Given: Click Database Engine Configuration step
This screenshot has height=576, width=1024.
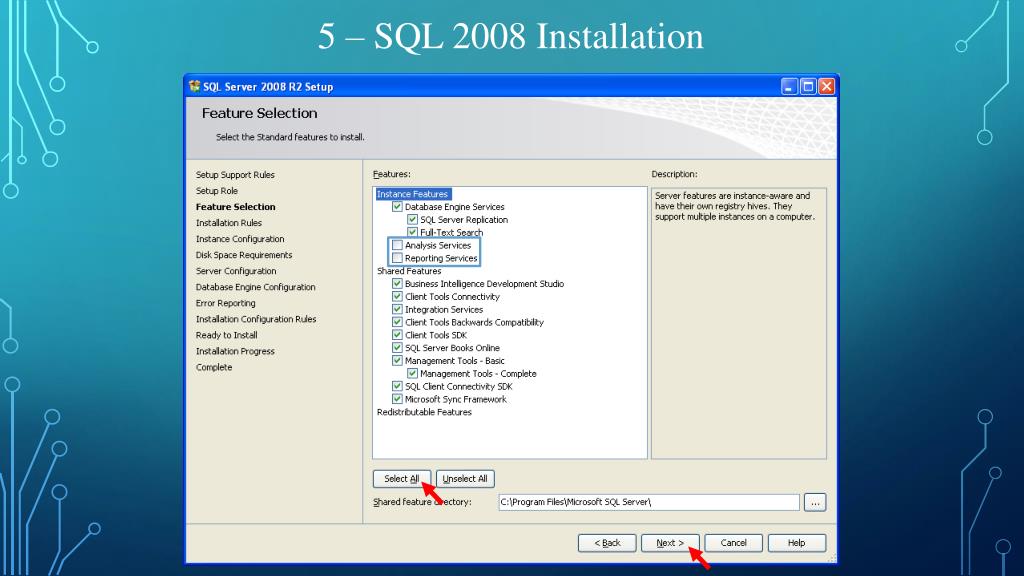Looking at the screenshot, I should point(255,287).
